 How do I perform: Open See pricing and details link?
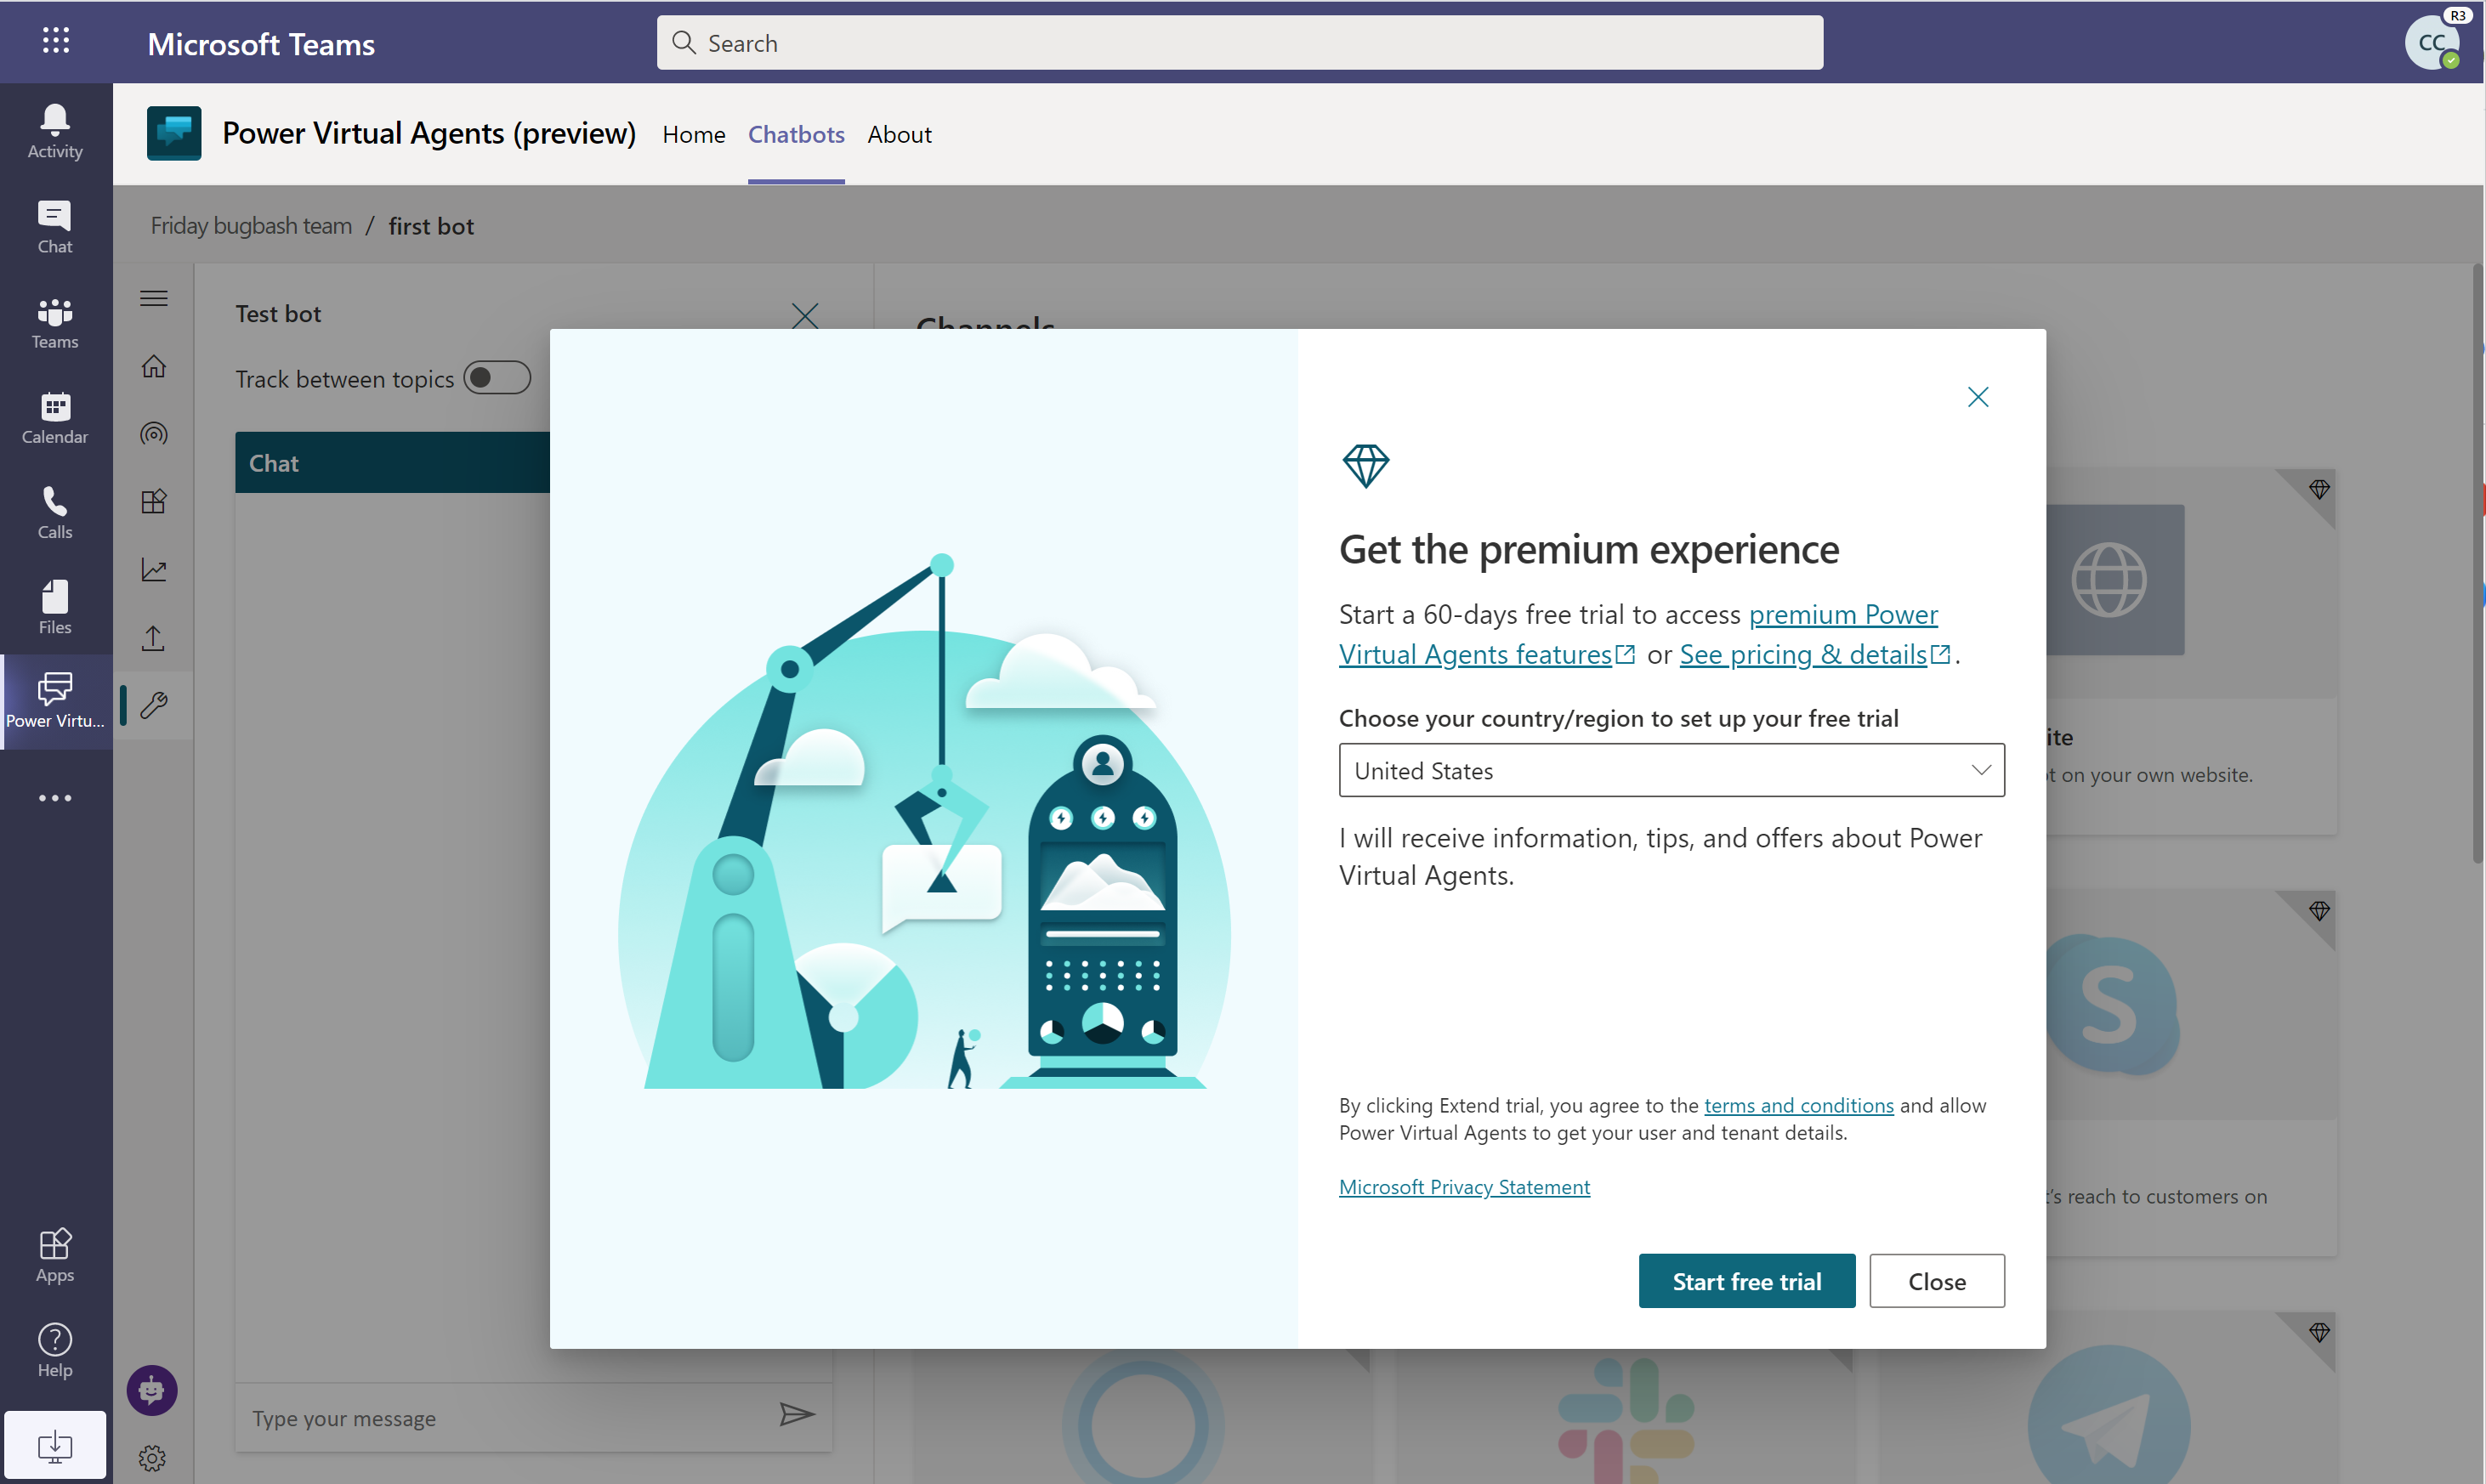[1809, 652]
